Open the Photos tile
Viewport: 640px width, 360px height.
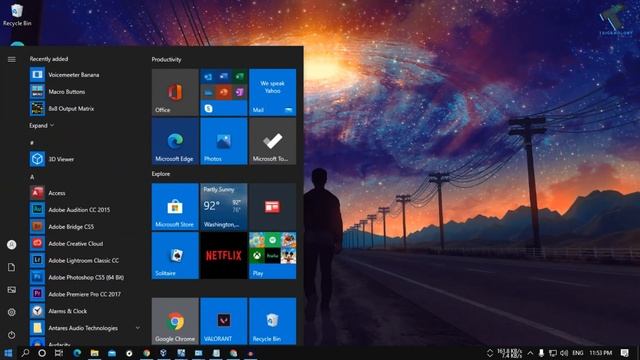tap(224, 141)
